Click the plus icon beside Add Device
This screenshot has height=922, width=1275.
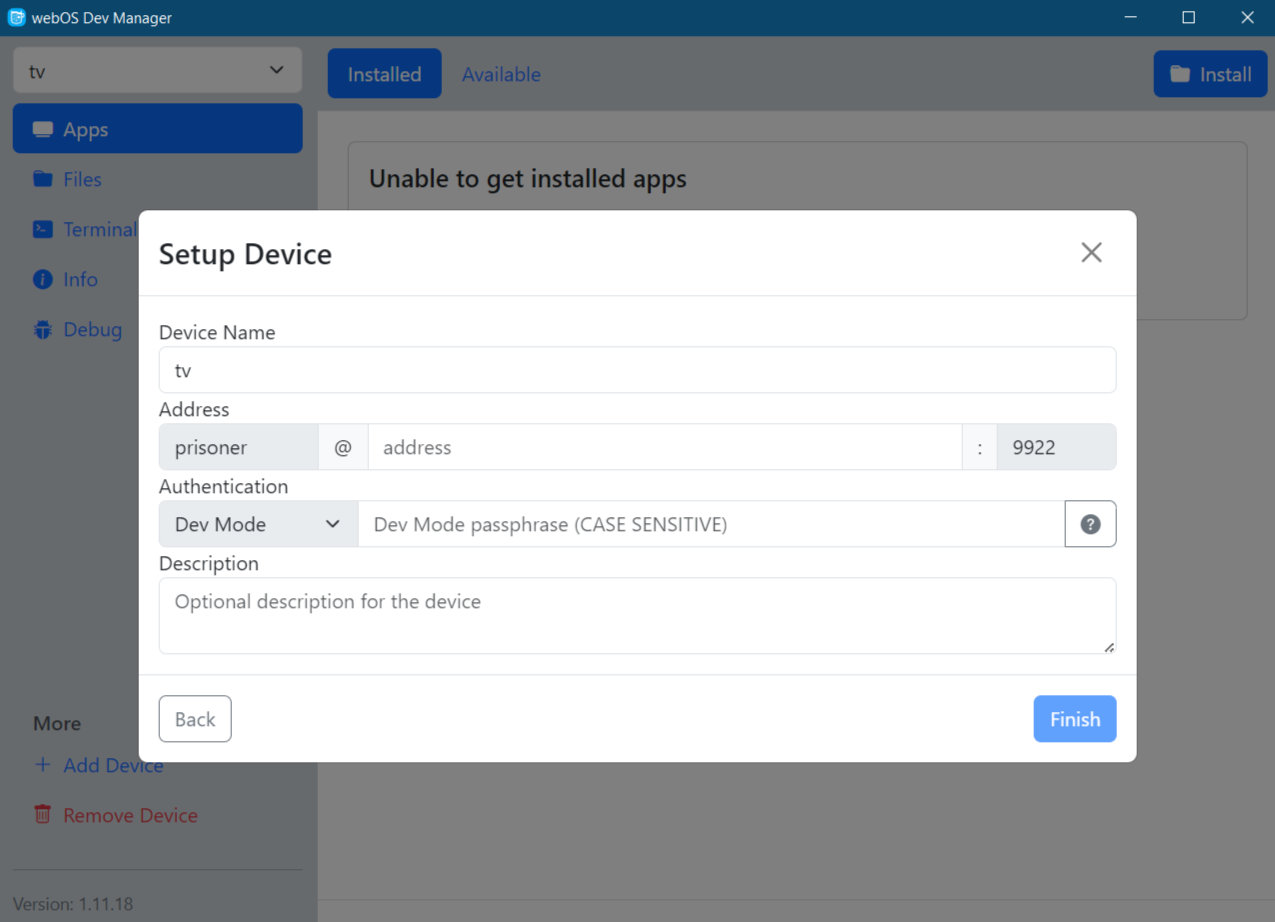pyautogui.click(x=43, y=765)
